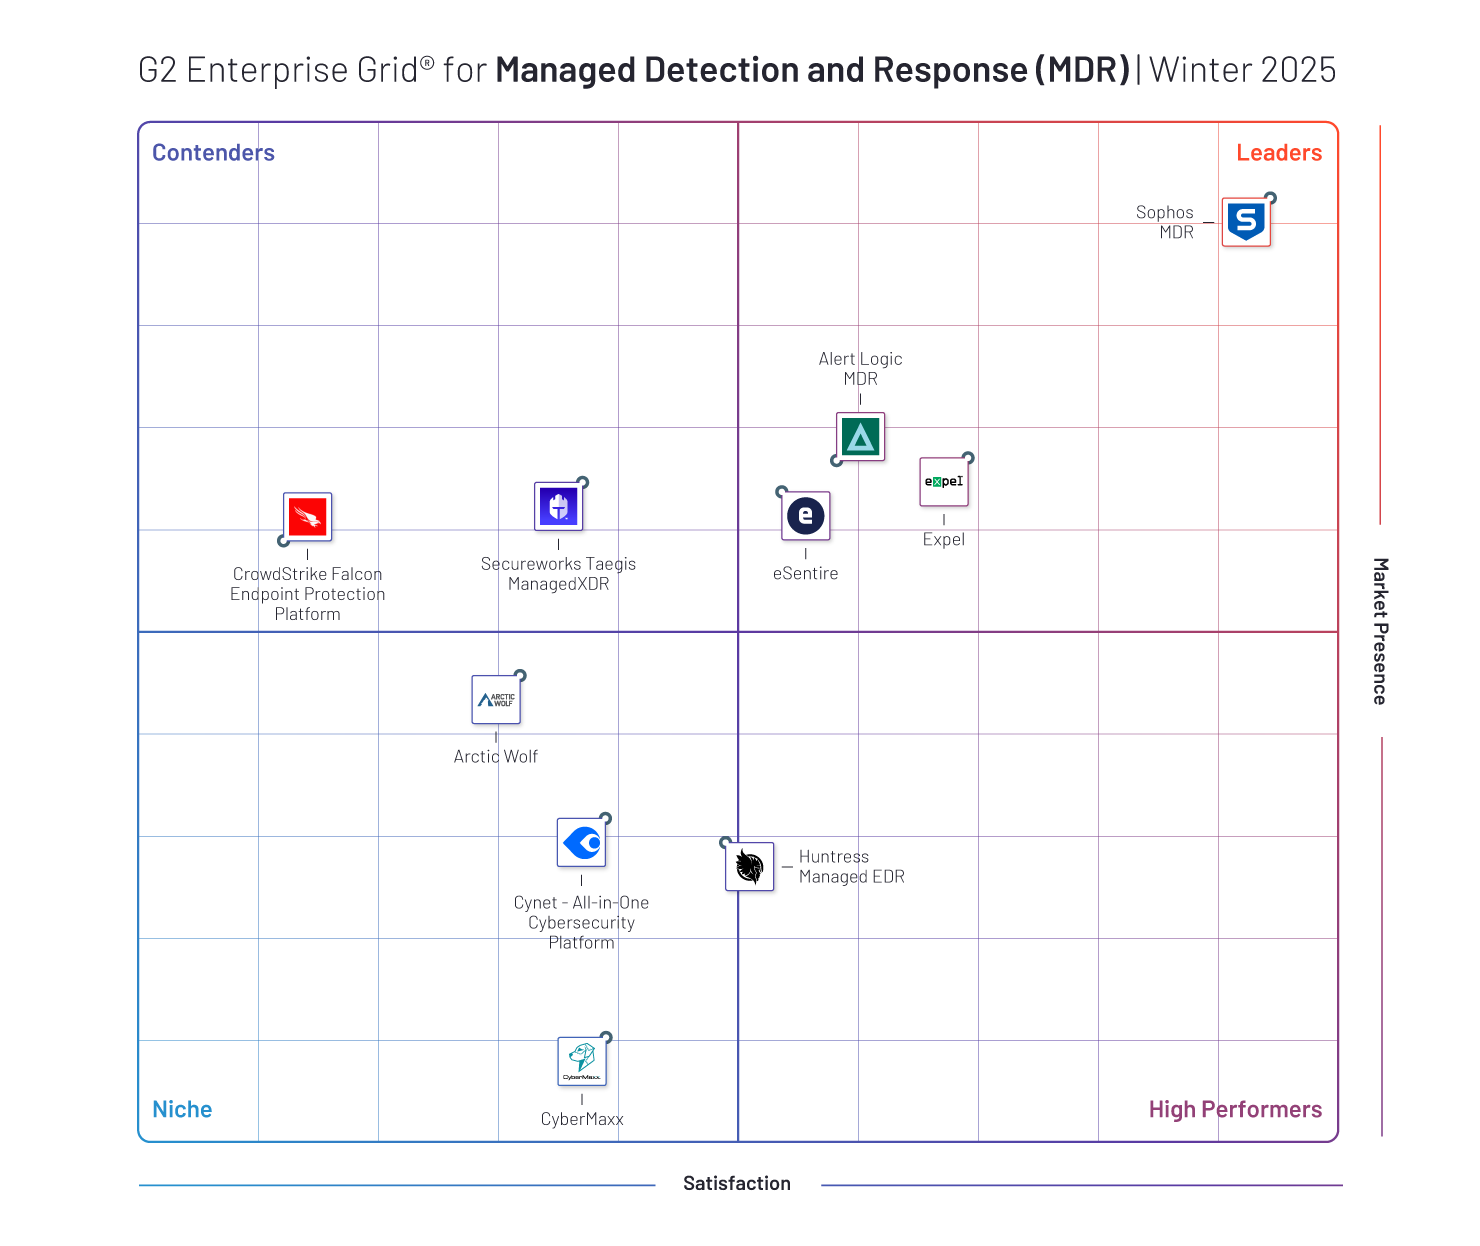Select the Niche quadrant heading
The height and width of the screenshot is (1246, 1480).
[182, 1110]
